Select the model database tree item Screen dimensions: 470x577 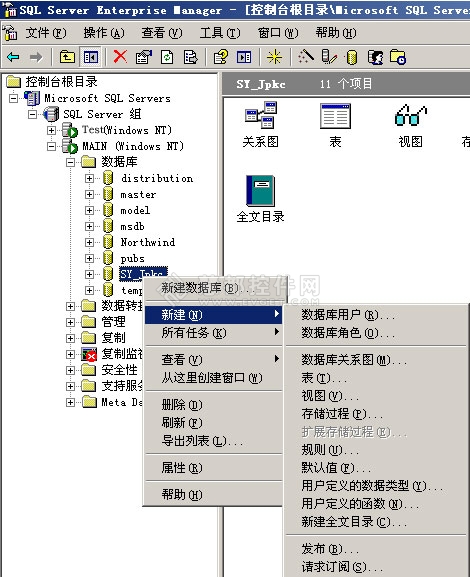coord(135,210)
